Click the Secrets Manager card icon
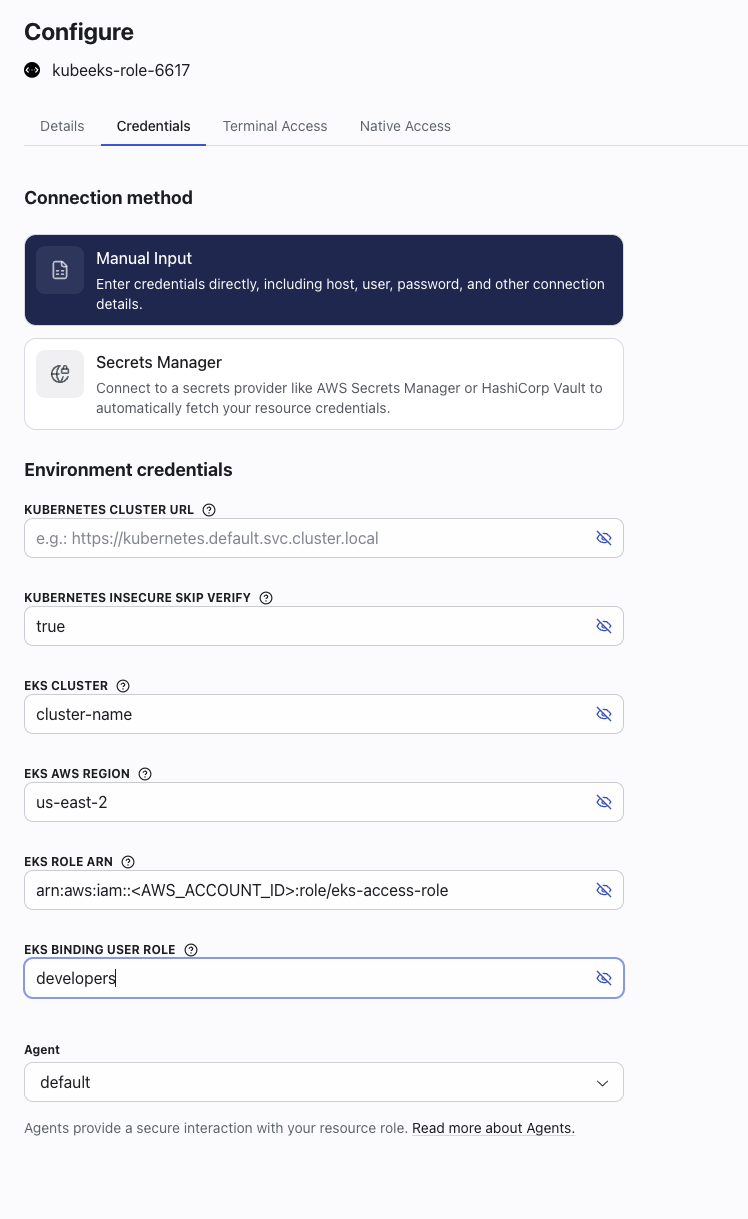This screenshot has width=748, height=1219. 60,373
